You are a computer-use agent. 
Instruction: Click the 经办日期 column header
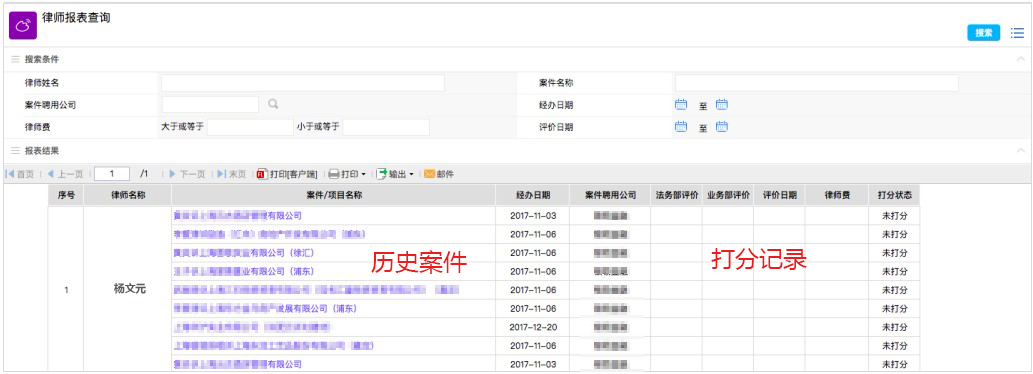(533, 196)
